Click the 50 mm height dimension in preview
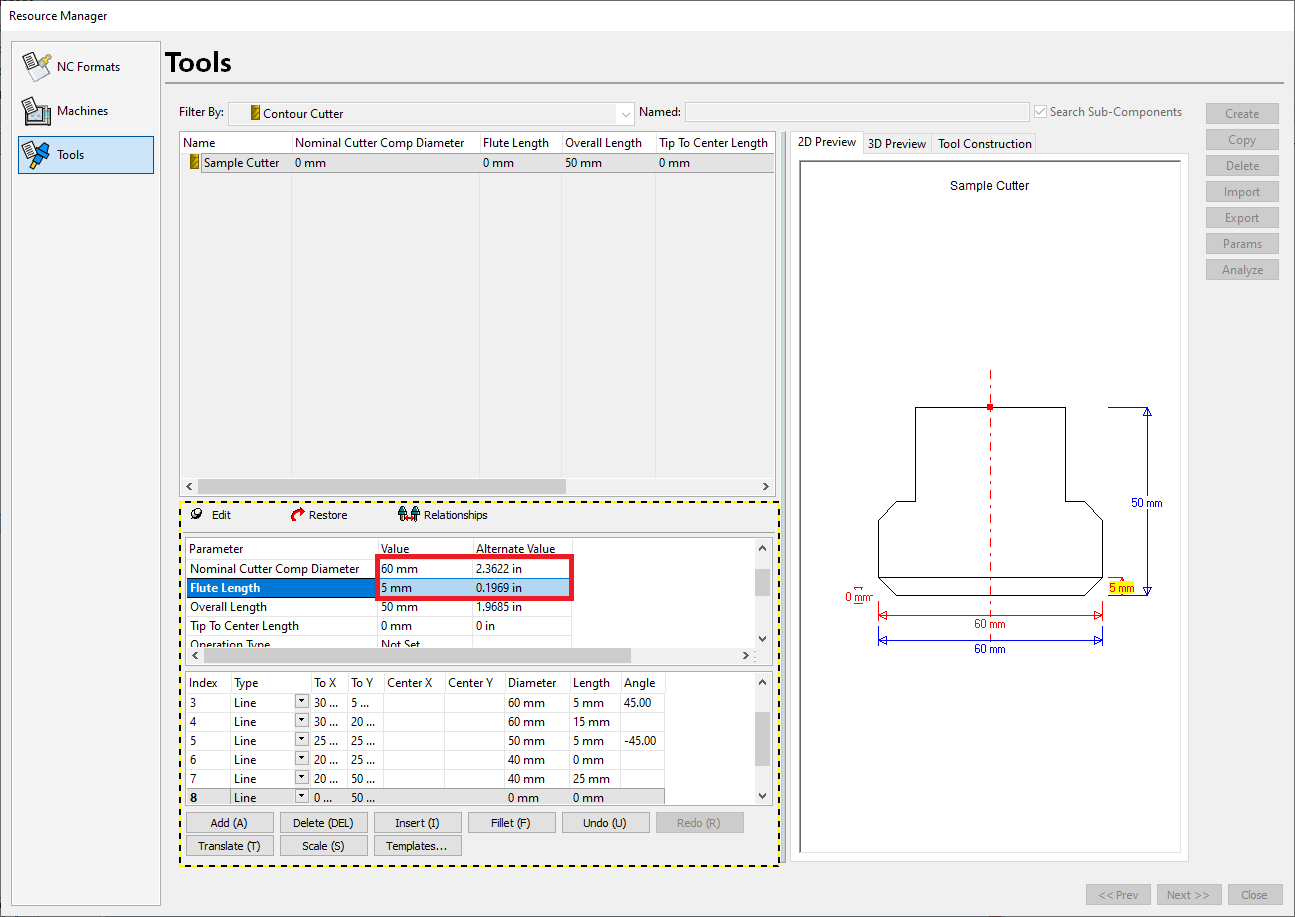This screenshot has height=917, width=1295. [x=1147, y=503]
